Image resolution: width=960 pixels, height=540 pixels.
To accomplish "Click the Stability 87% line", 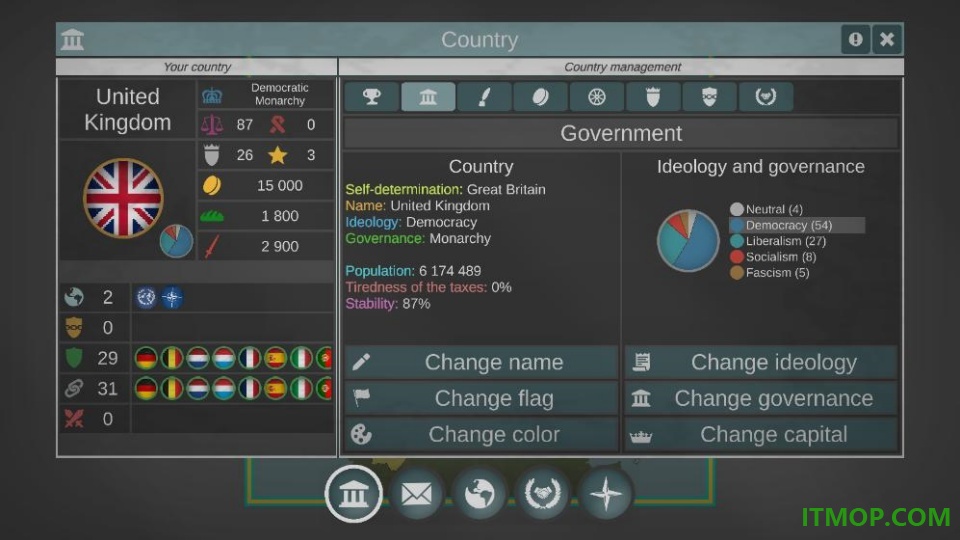I will coord(388,304).
